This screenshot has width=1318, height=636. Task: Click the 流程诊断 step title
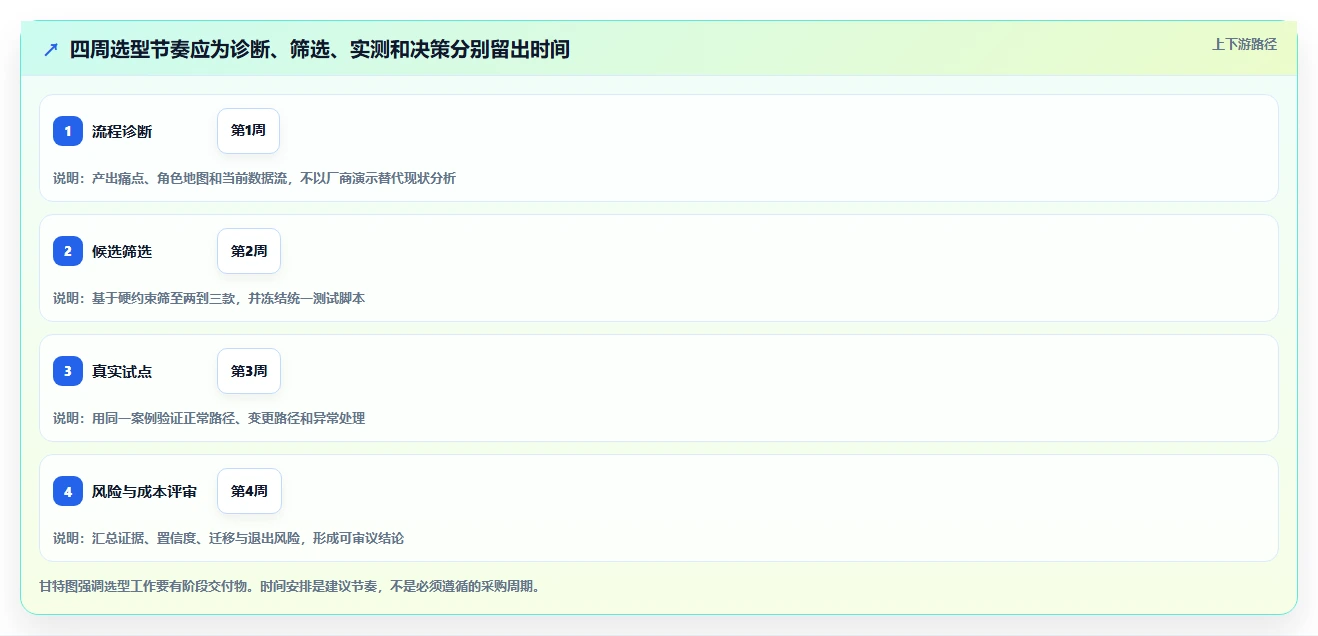point(122,131)
